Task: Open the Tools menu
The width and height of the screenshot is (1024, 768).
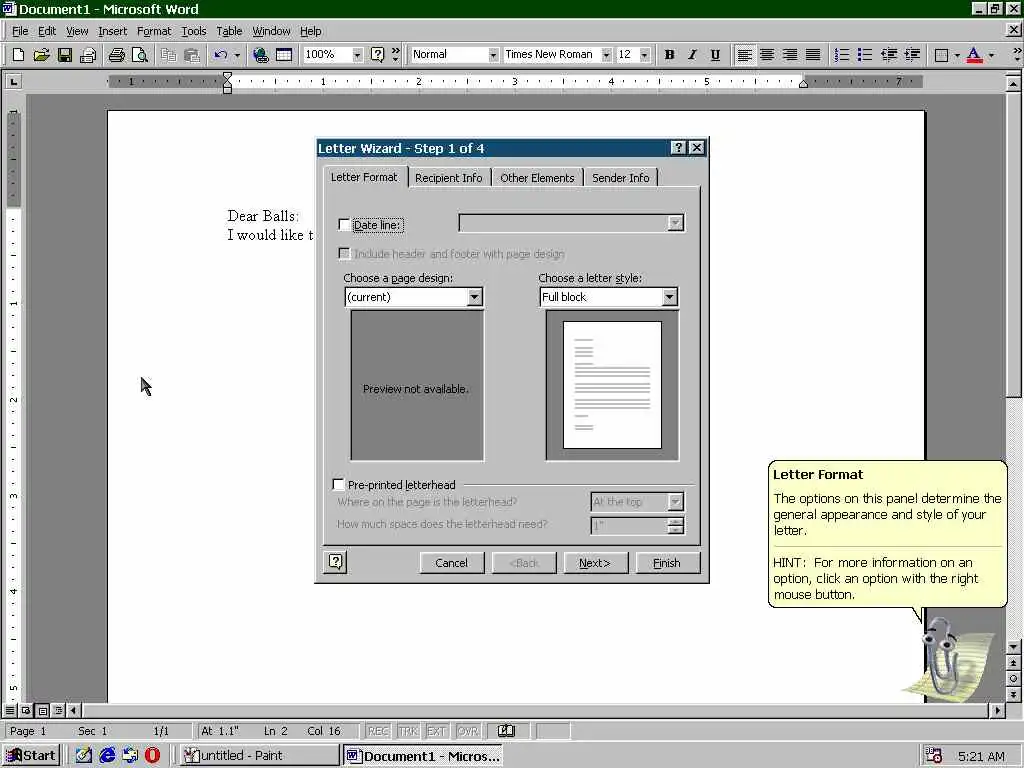Action: [193, 31]
